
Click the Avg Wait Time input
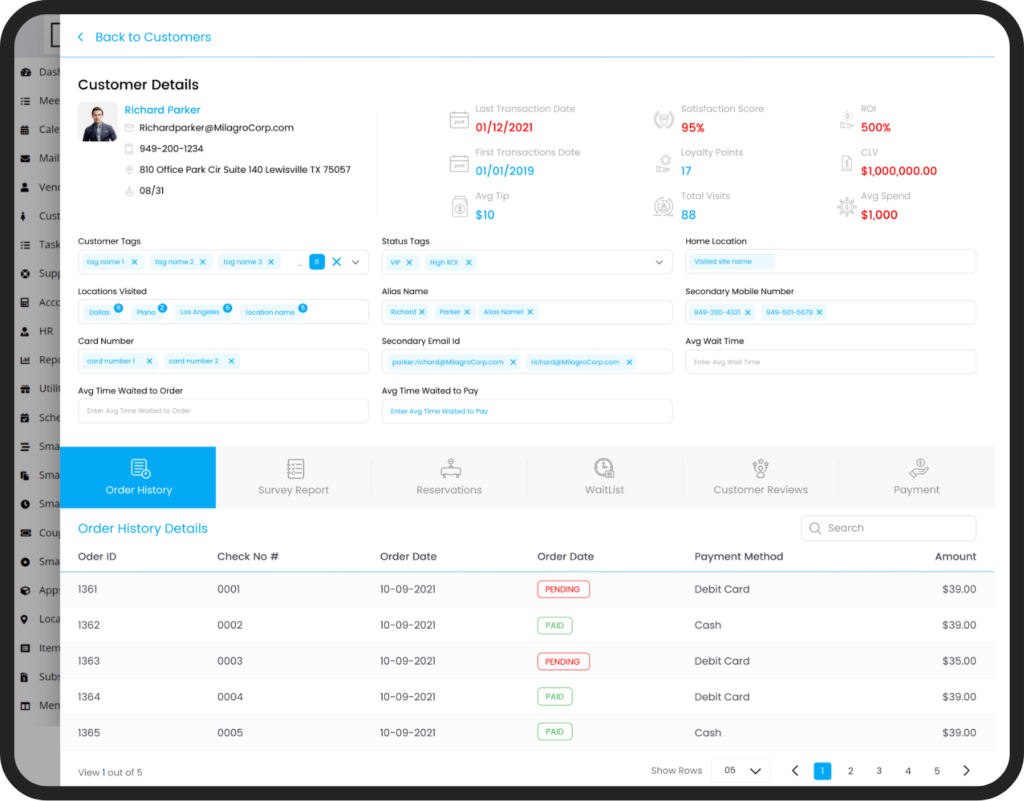830,362
